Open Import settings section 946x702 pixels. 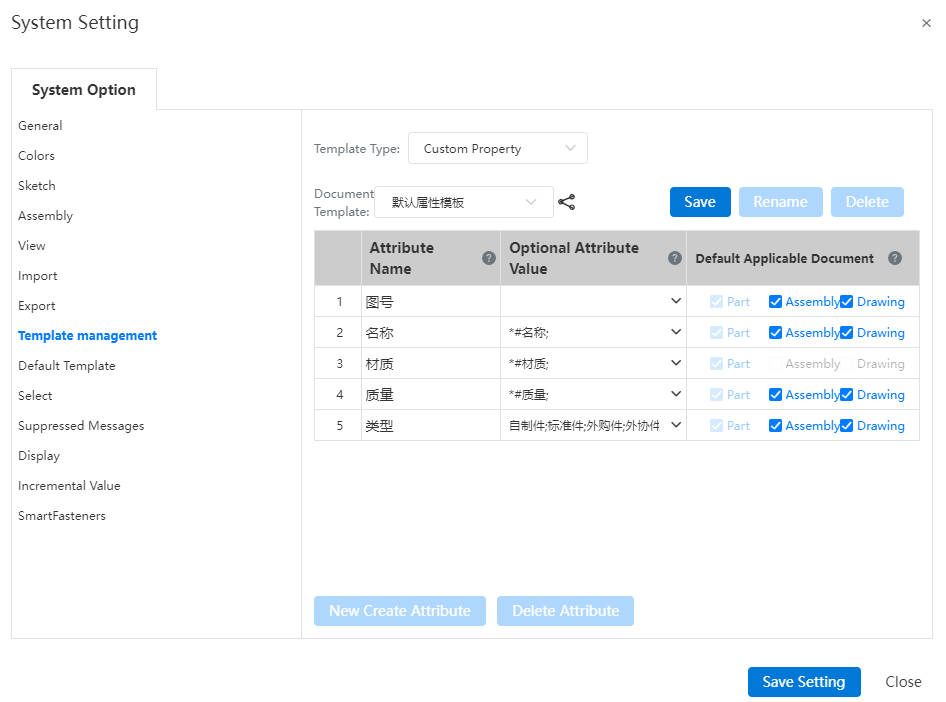[37, 276]
